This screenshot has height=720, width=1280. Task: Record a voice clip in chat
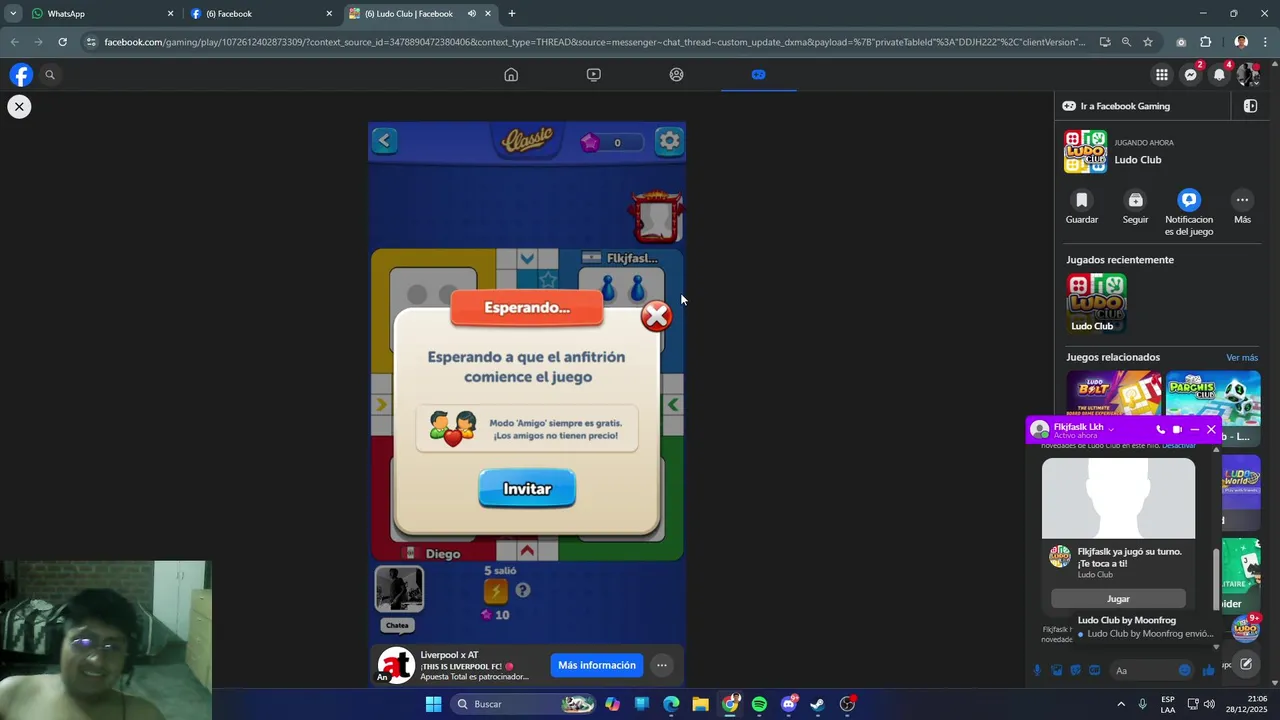pos(1037,670)
